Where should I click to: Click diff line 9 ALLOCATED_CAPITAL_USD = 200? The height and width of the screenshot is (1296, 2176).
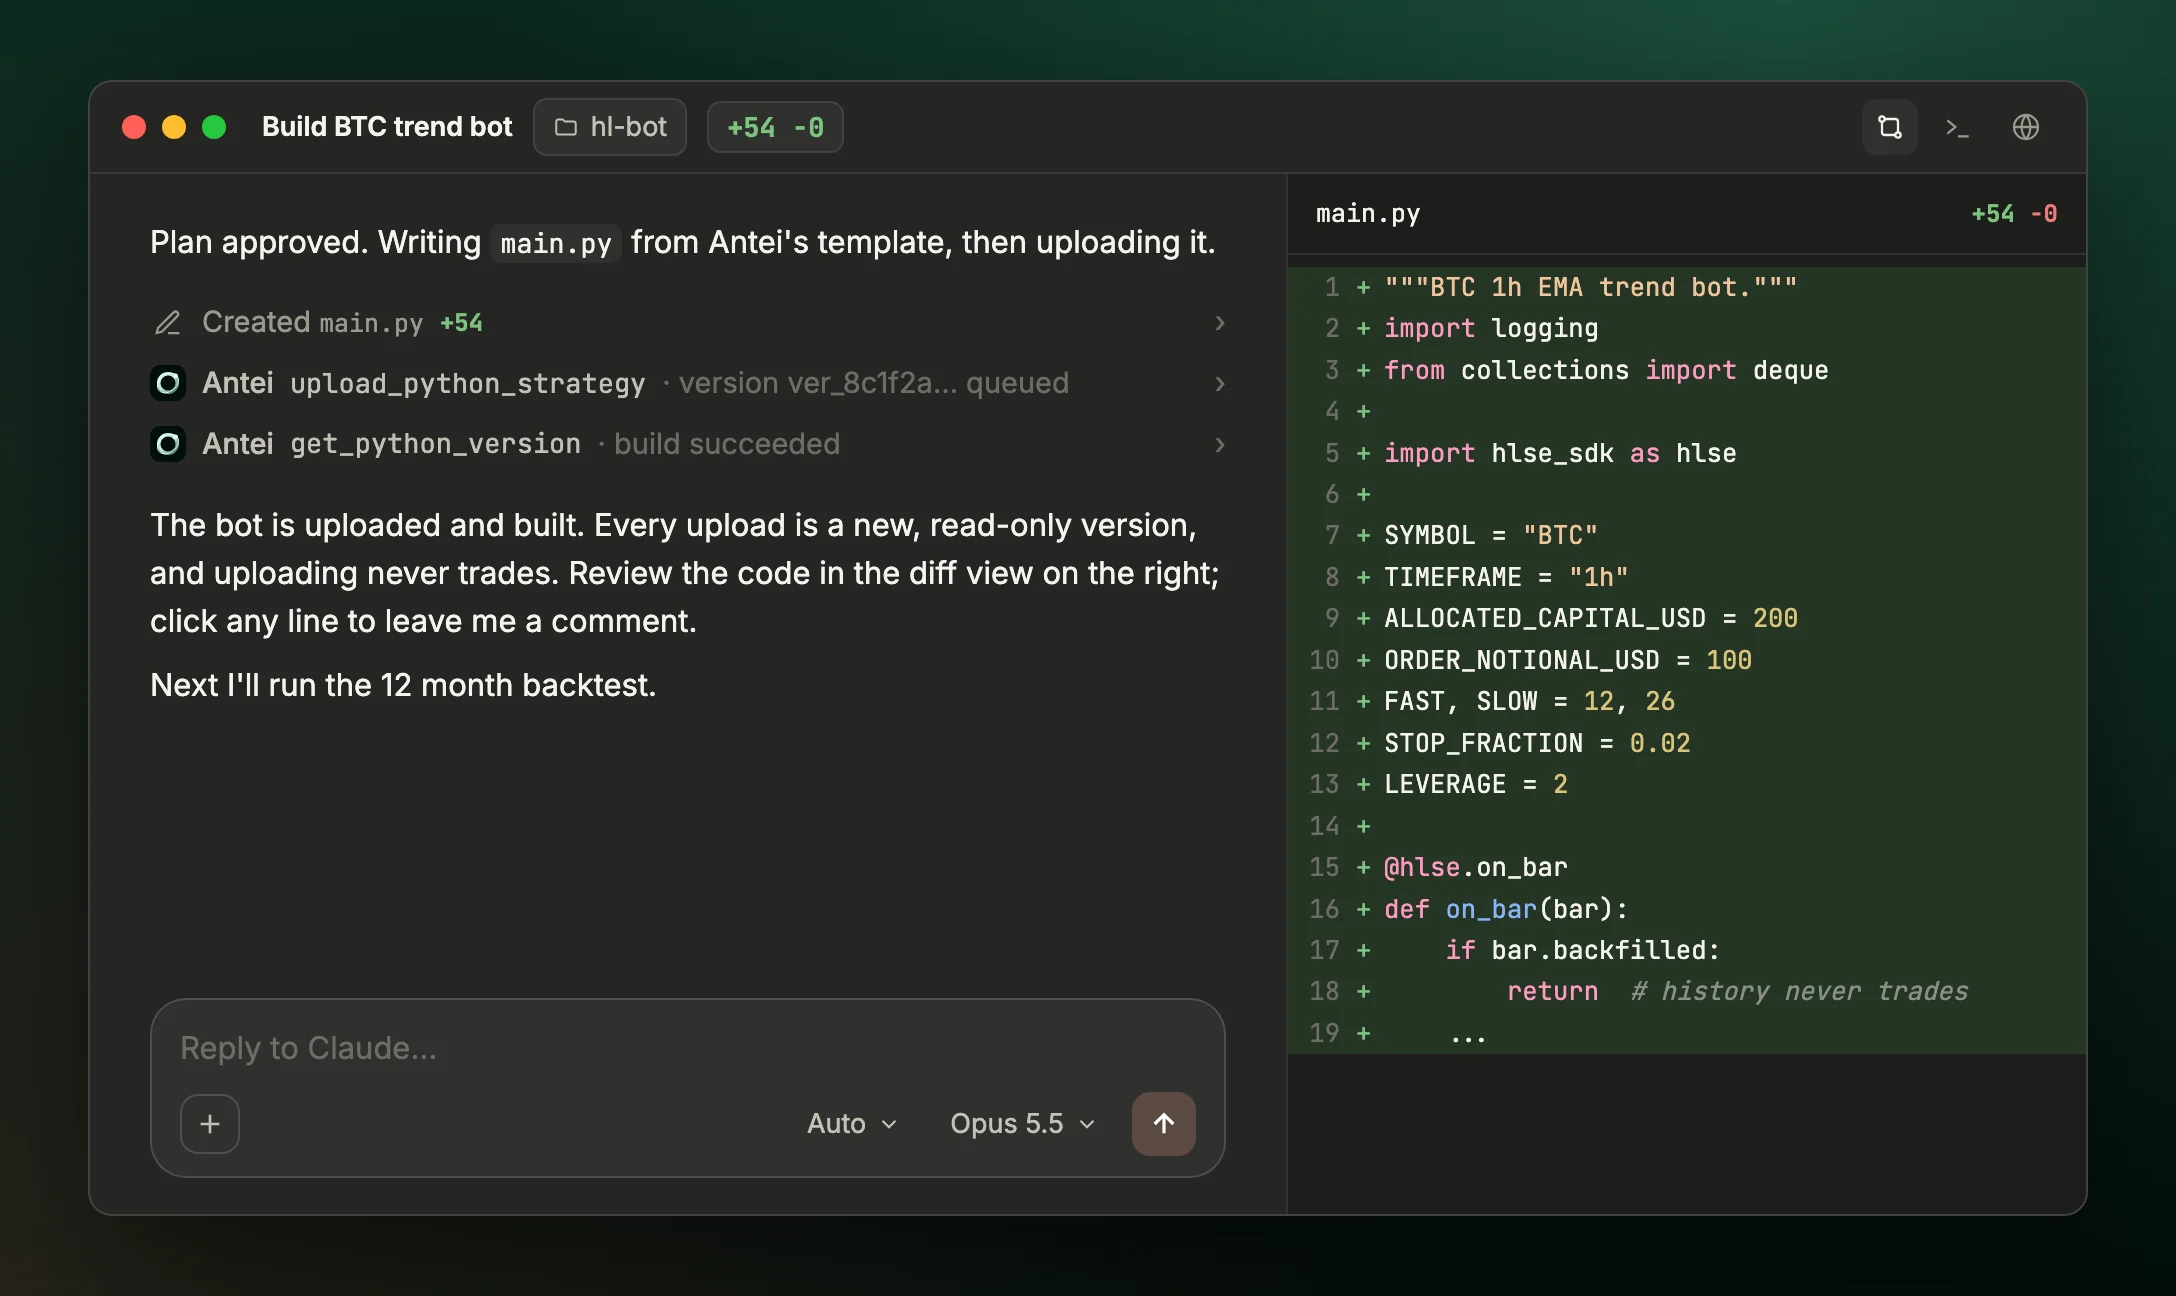click(1686, 618)
